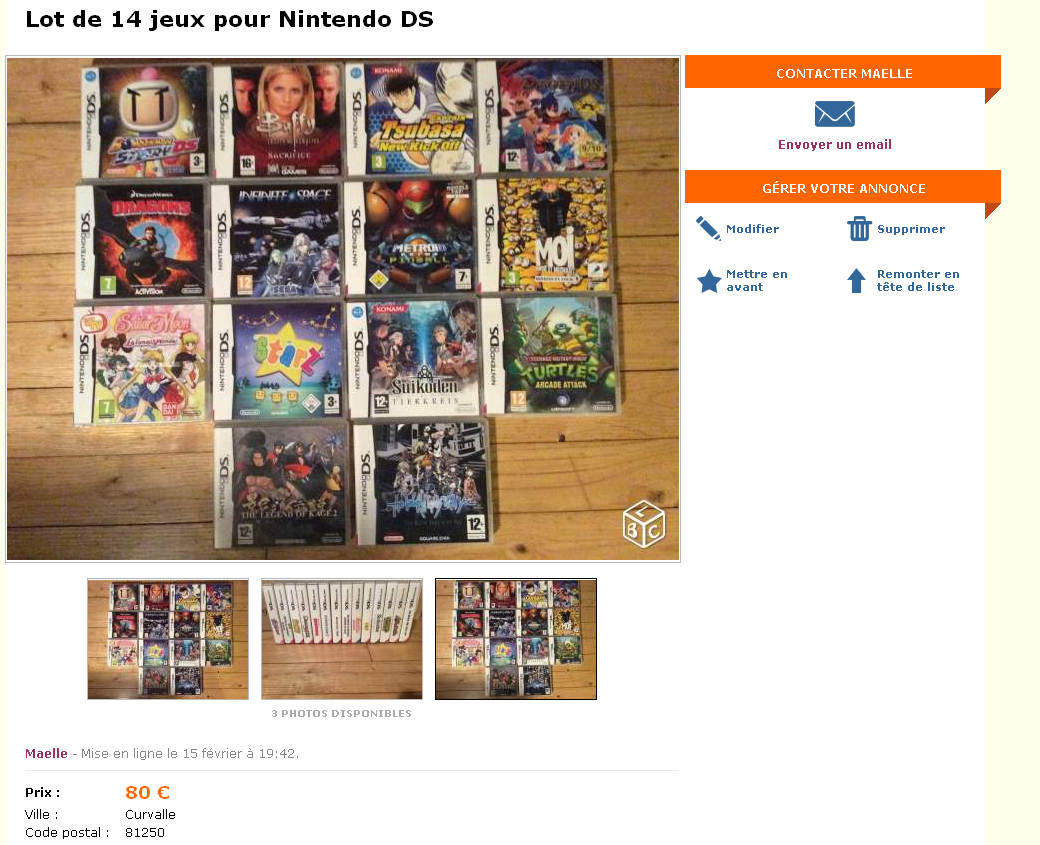Click the 80 € price text
This screenshot has height=845, width=1040.
[147, 792]
